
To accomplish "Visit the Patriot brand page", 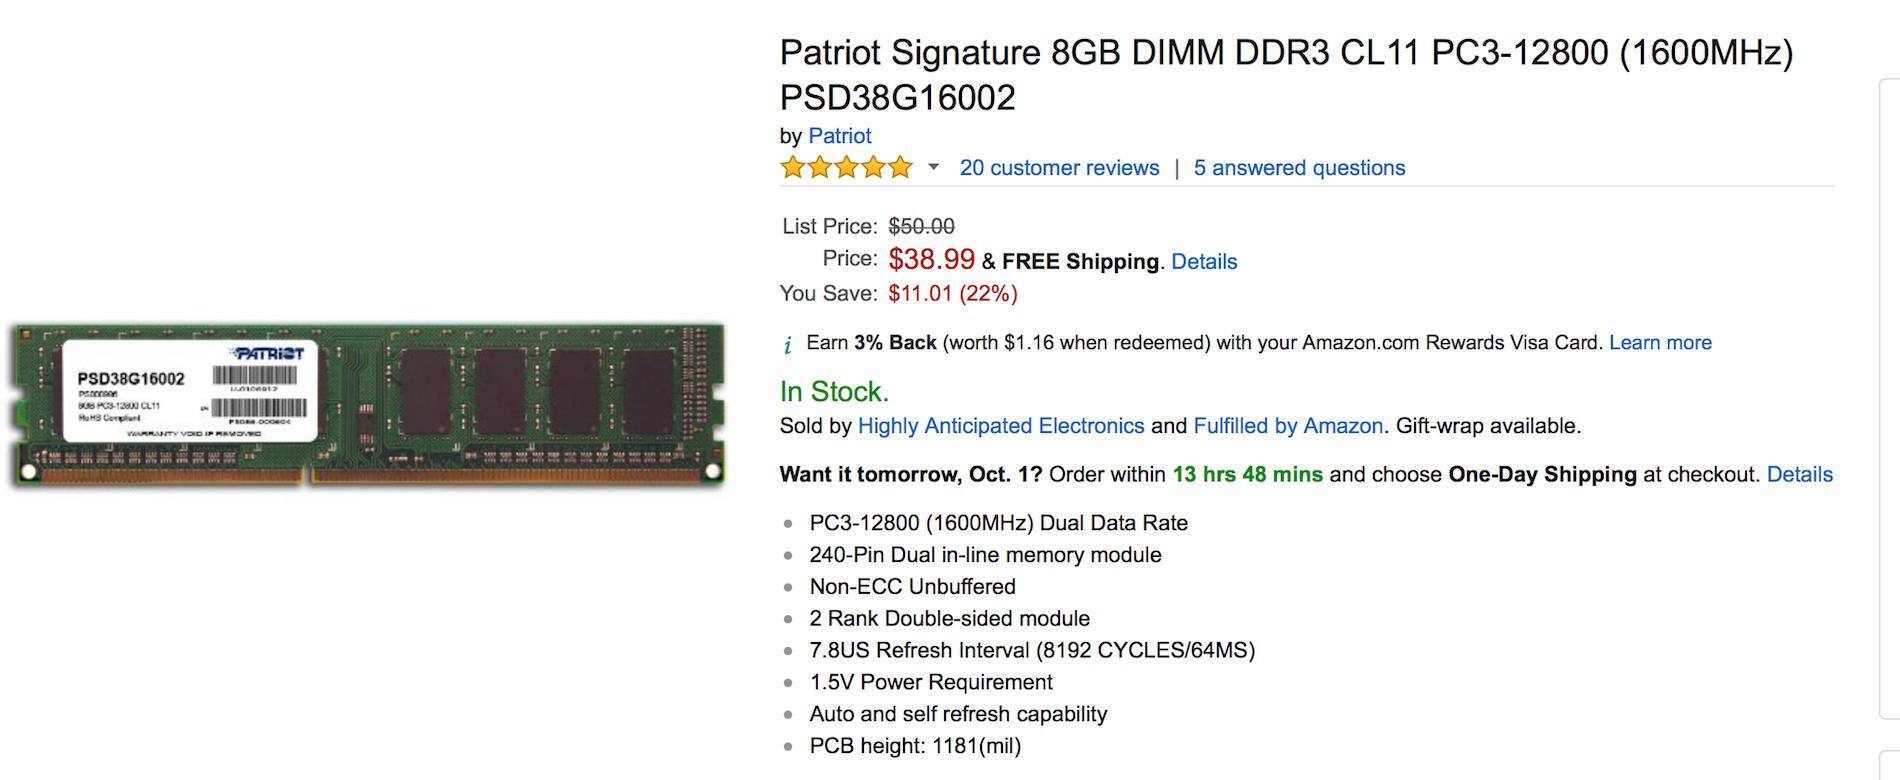I will [839, 136].
